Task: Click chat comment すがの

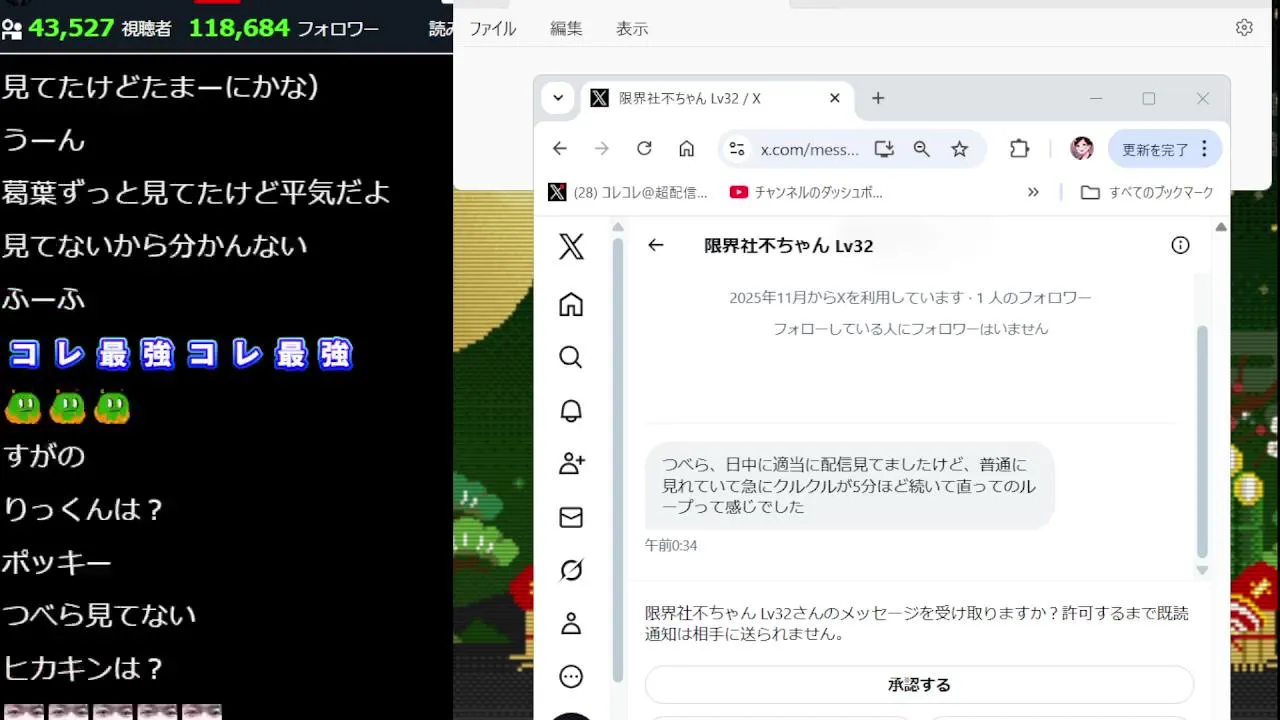Action: (x=44, y=456)
